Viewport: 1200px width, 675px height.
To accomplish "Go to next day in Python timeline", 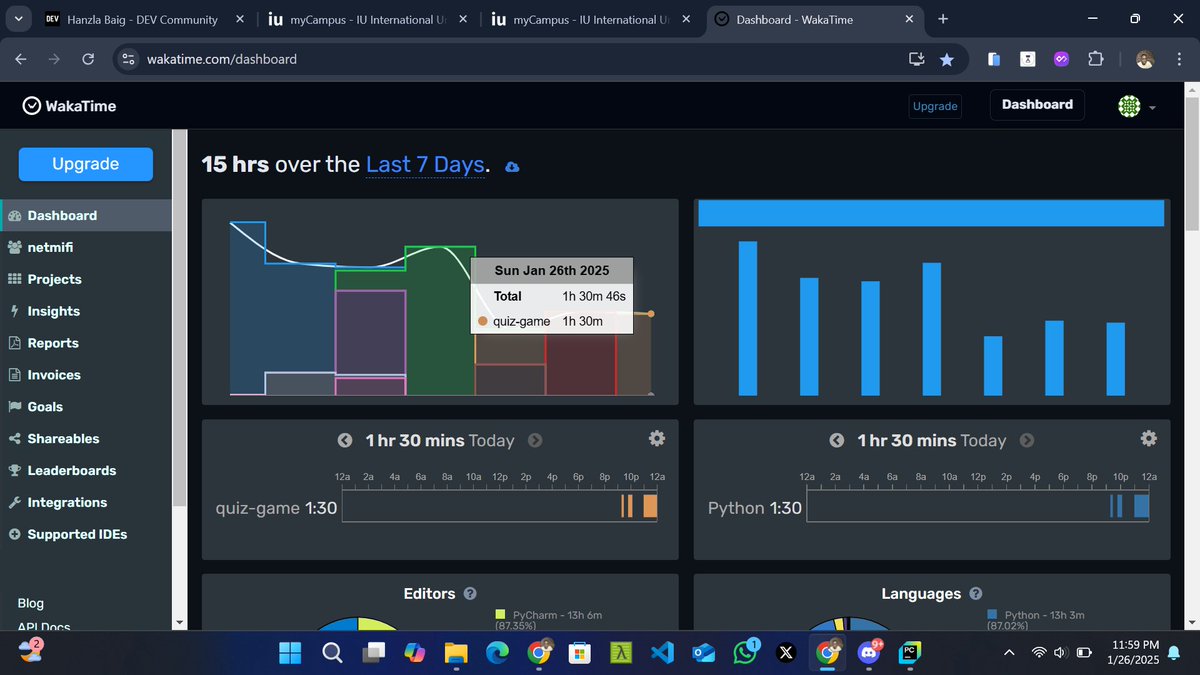I will (x=1027, y=440).
